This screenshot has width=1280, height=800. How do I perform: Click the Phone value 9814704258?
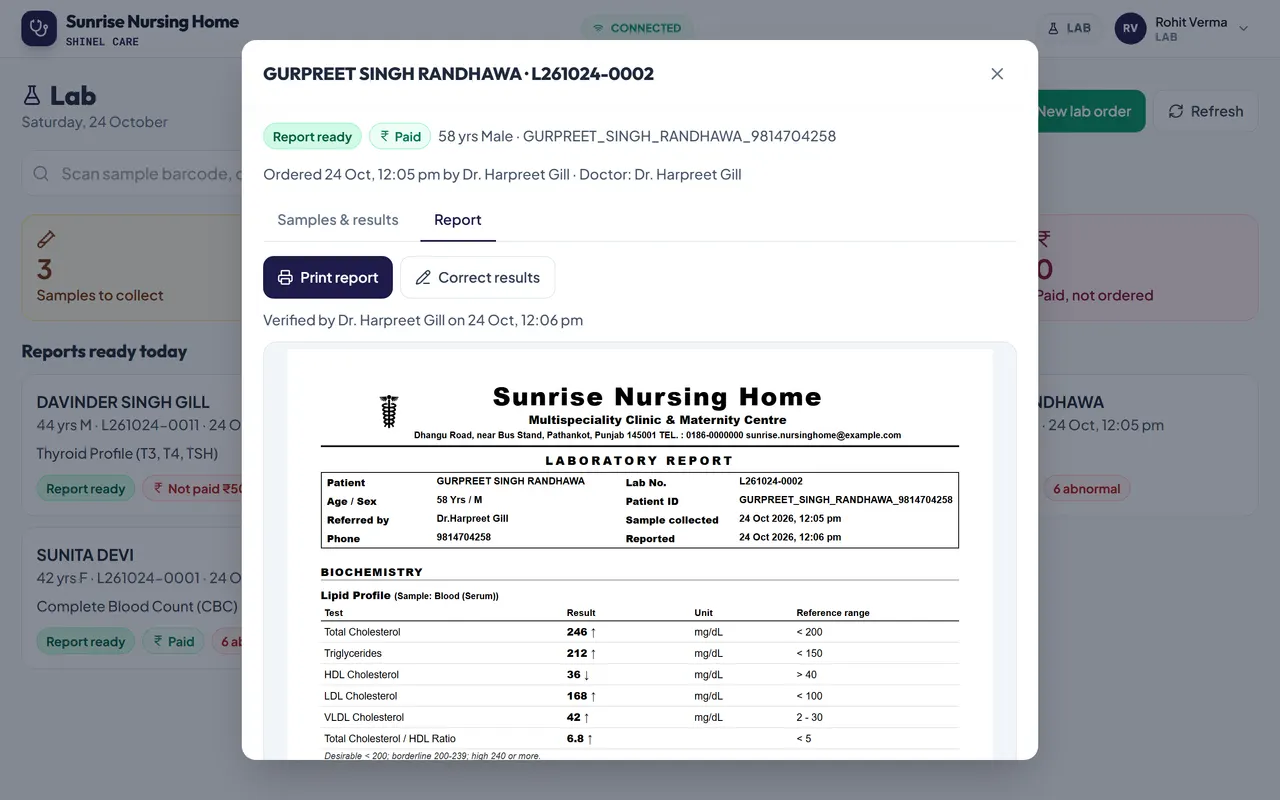(x=464, y=537)
